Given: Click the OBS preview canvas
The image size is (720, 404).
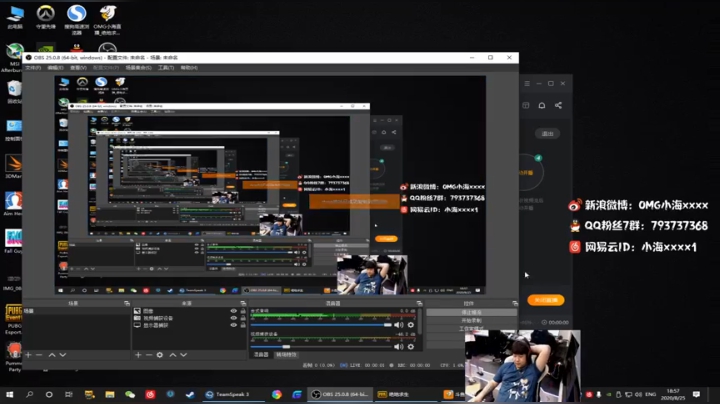Looking at the screenshot, I should click(270, 185).
